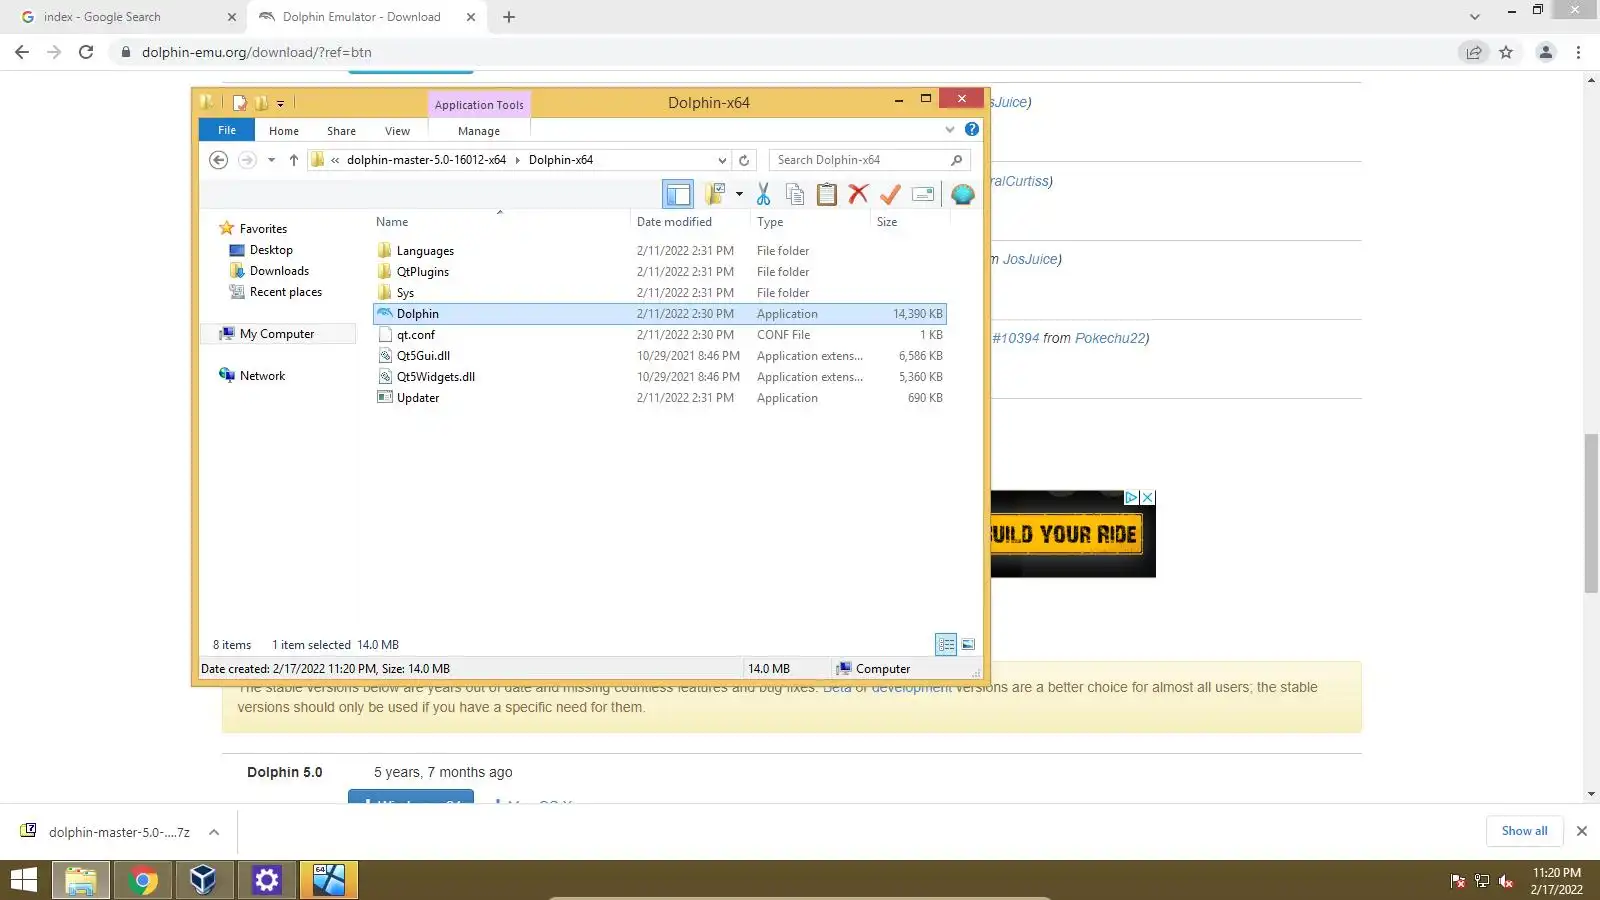1600x900 pixels.
Task: Click Properties icon in quick access toolbar
Action: [240, 103]
